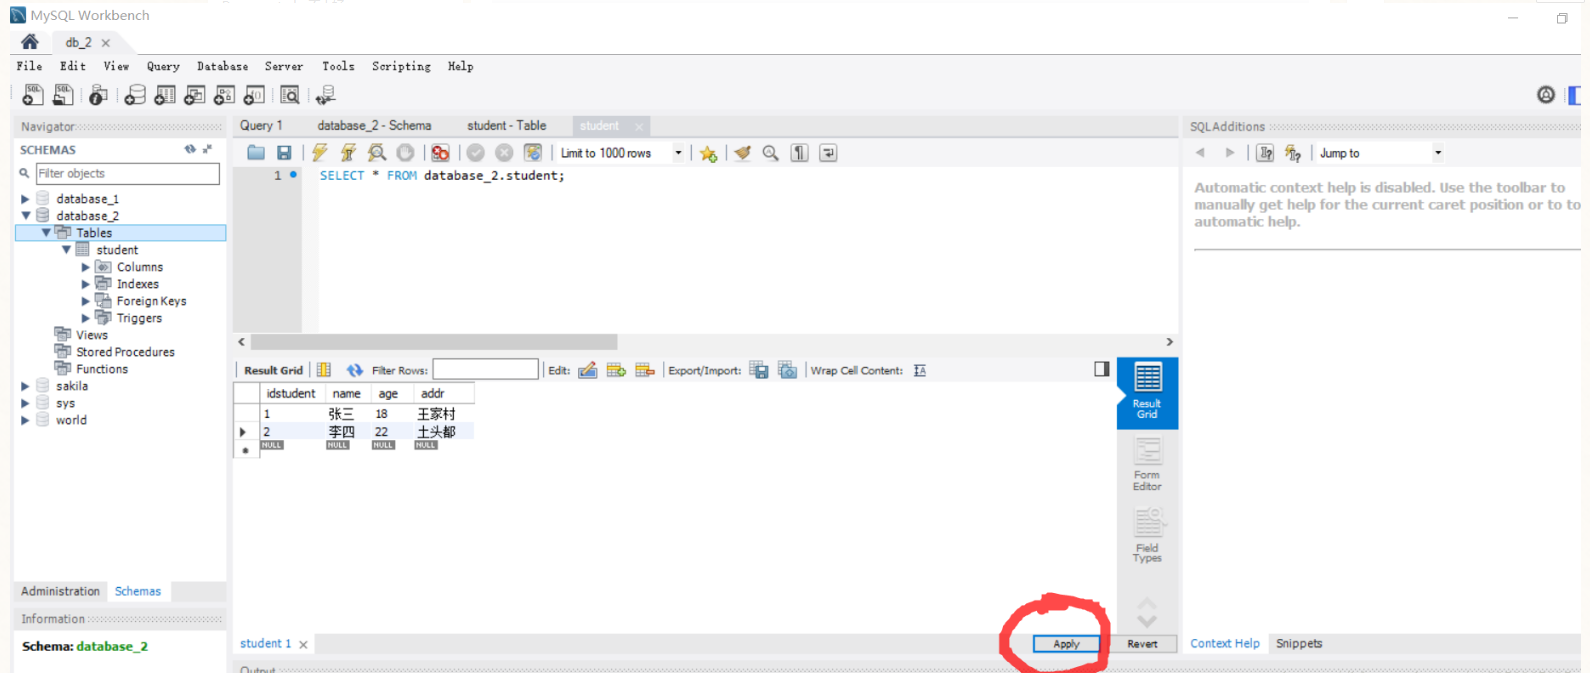
Task: Execute statement under cursor icon
Action: pyautogui.click(x=348, y=153)
